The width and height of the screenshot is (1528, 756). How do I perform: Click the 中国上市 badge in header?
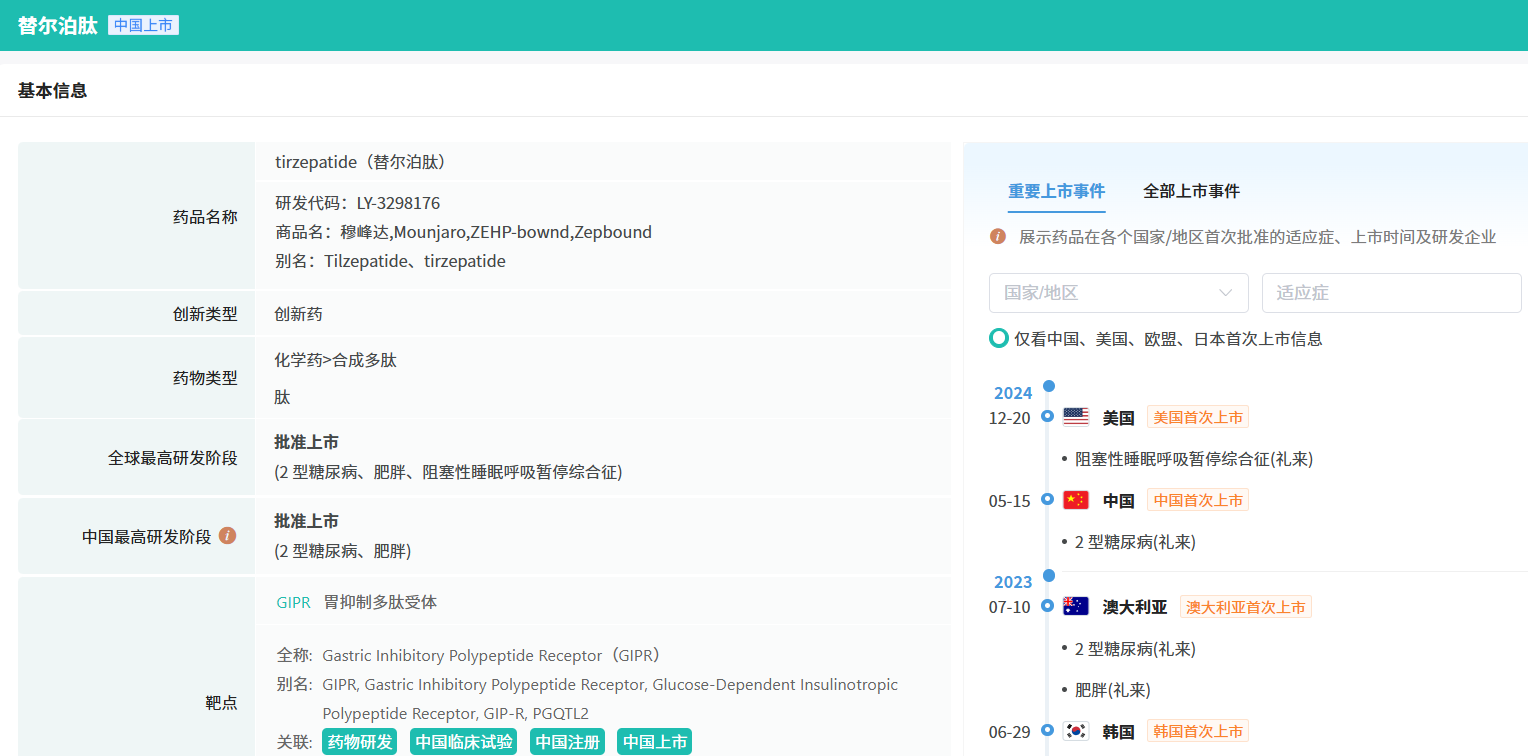(x=143, y=26)
